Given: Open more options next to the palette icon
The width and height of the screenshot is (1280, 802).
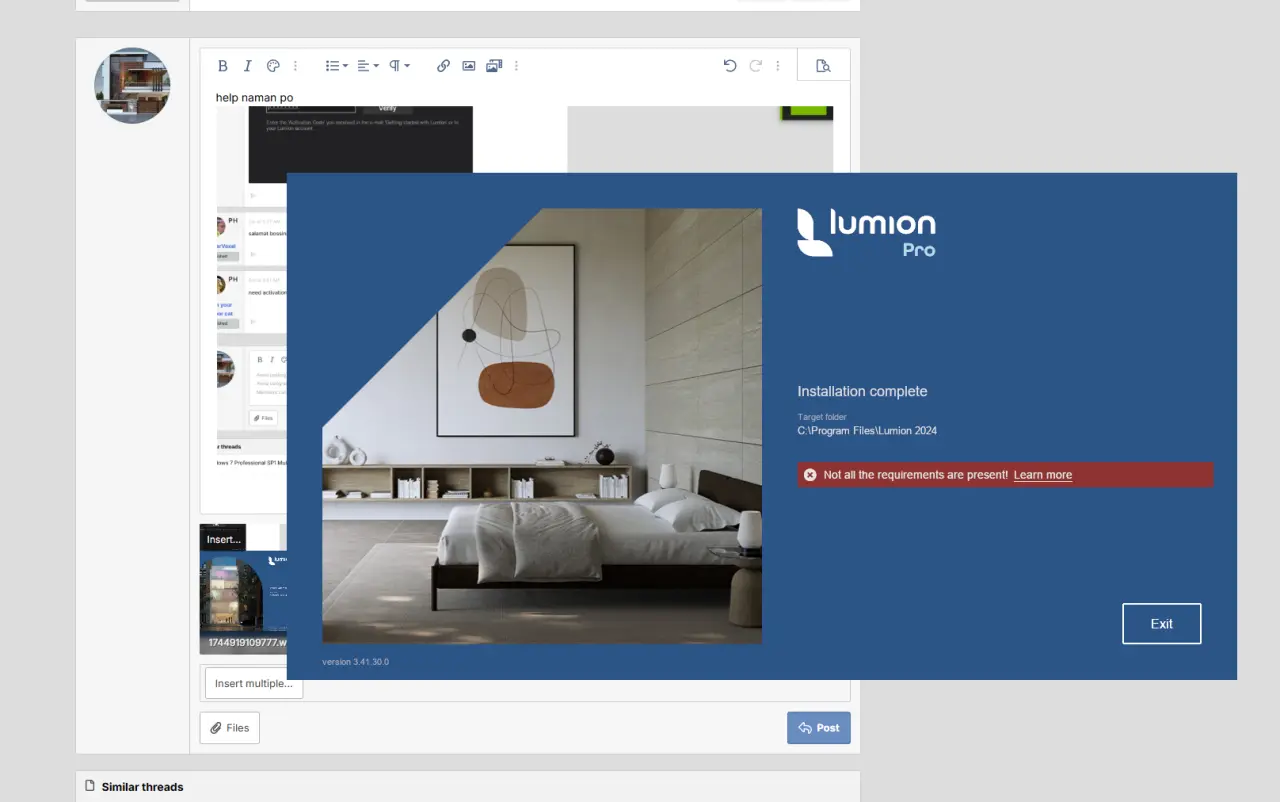Looking at the screenshot, I should point(295,66).
